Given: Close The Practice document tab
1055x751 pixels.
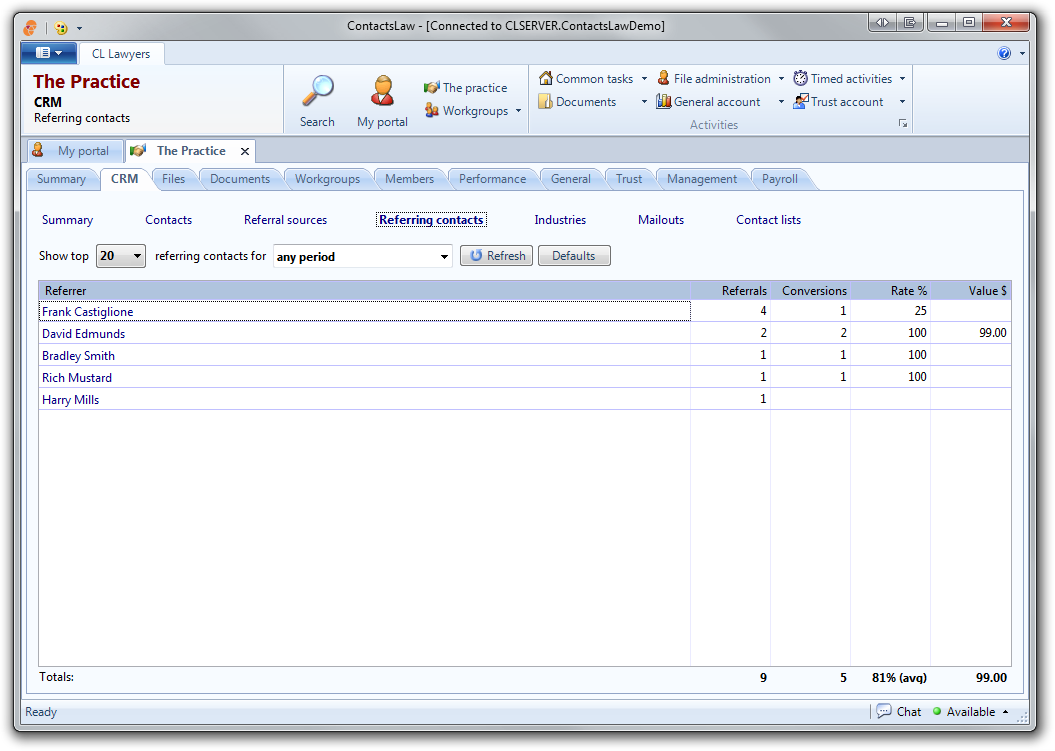Looking at the screenshot, I should pos(245,151).
